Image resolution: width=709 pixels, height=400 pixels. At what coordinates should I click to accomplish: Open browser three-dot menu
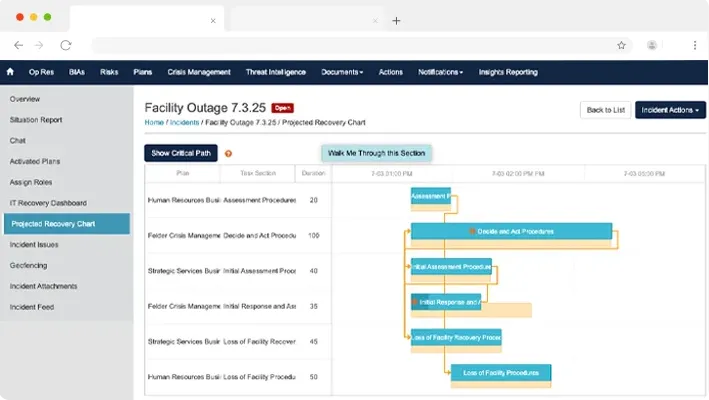point(695,45)
